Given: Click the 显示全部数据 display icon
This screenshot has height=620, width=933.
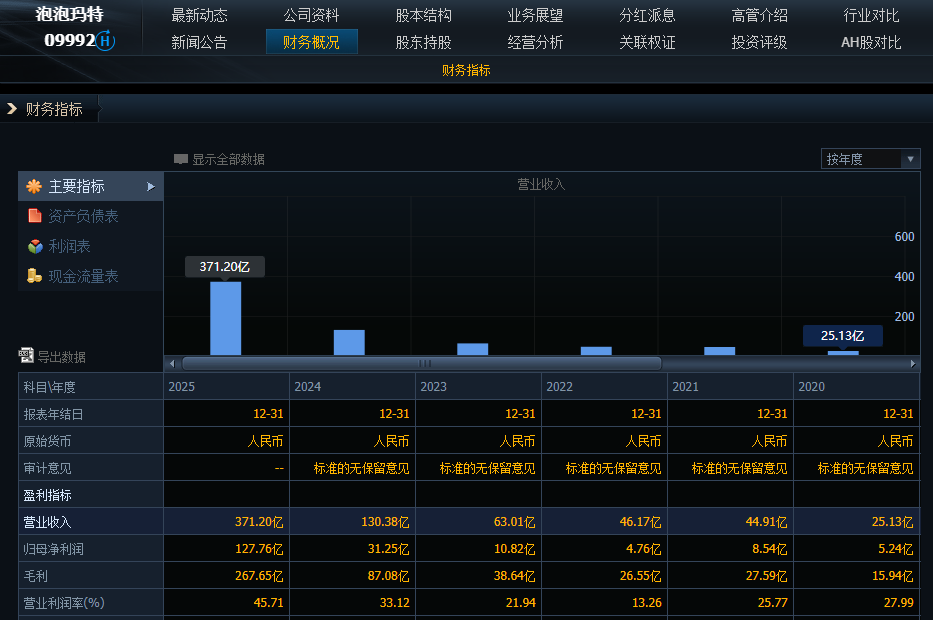Looking at the screenshot, I should pos(181,159).
